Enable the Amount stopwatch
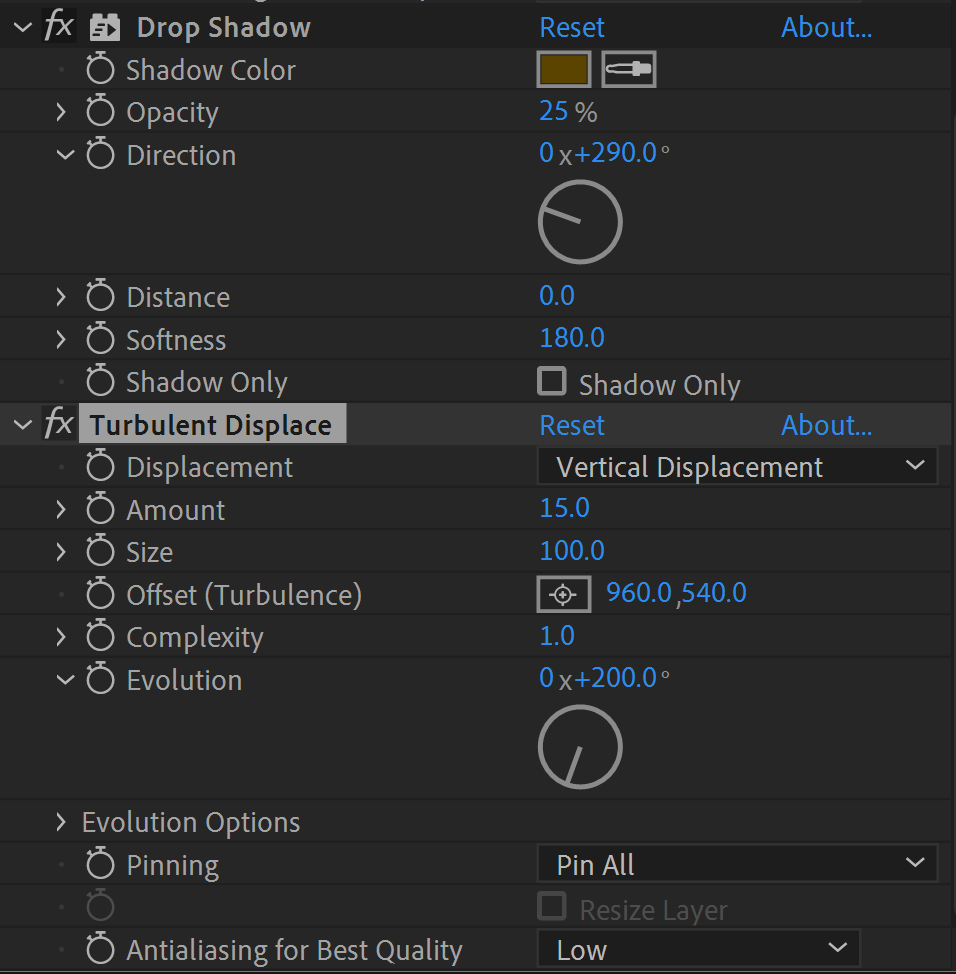Screen dimensions: 956x974 coord(100,509)
